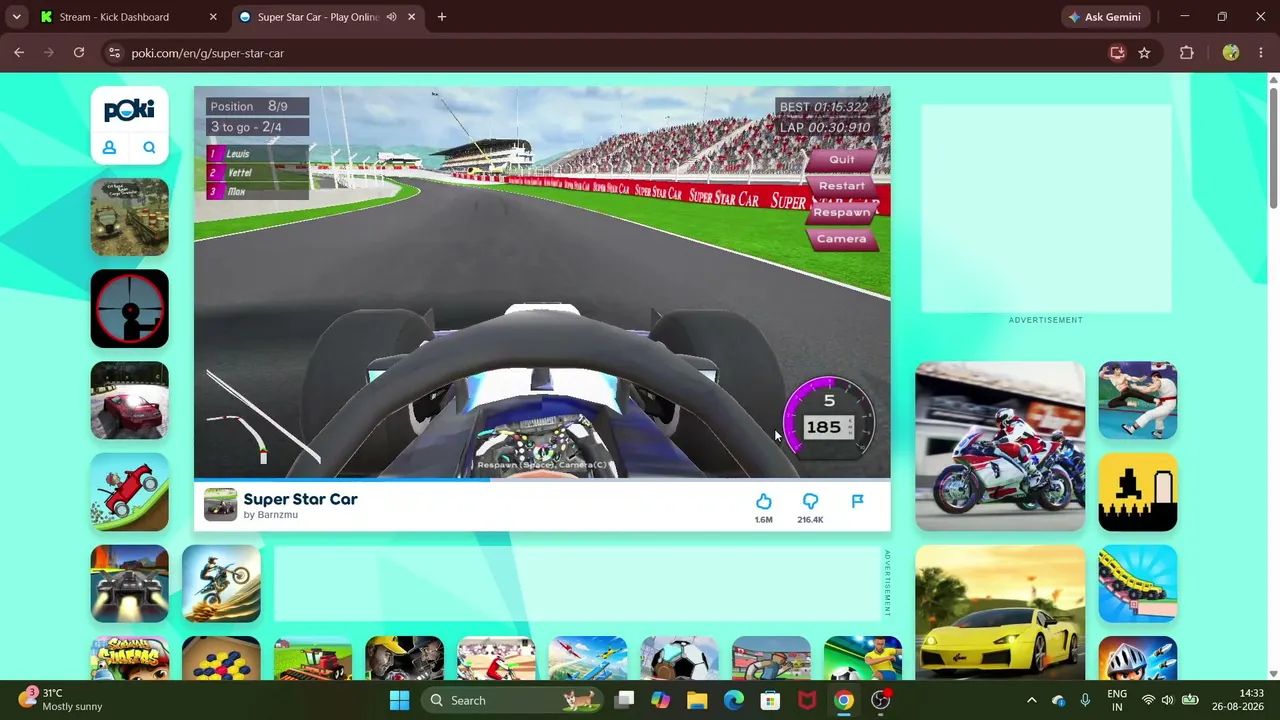The image size is (1280, 720).
Task: Mute the Super Star Car tab audio
Action: [391, 17]
